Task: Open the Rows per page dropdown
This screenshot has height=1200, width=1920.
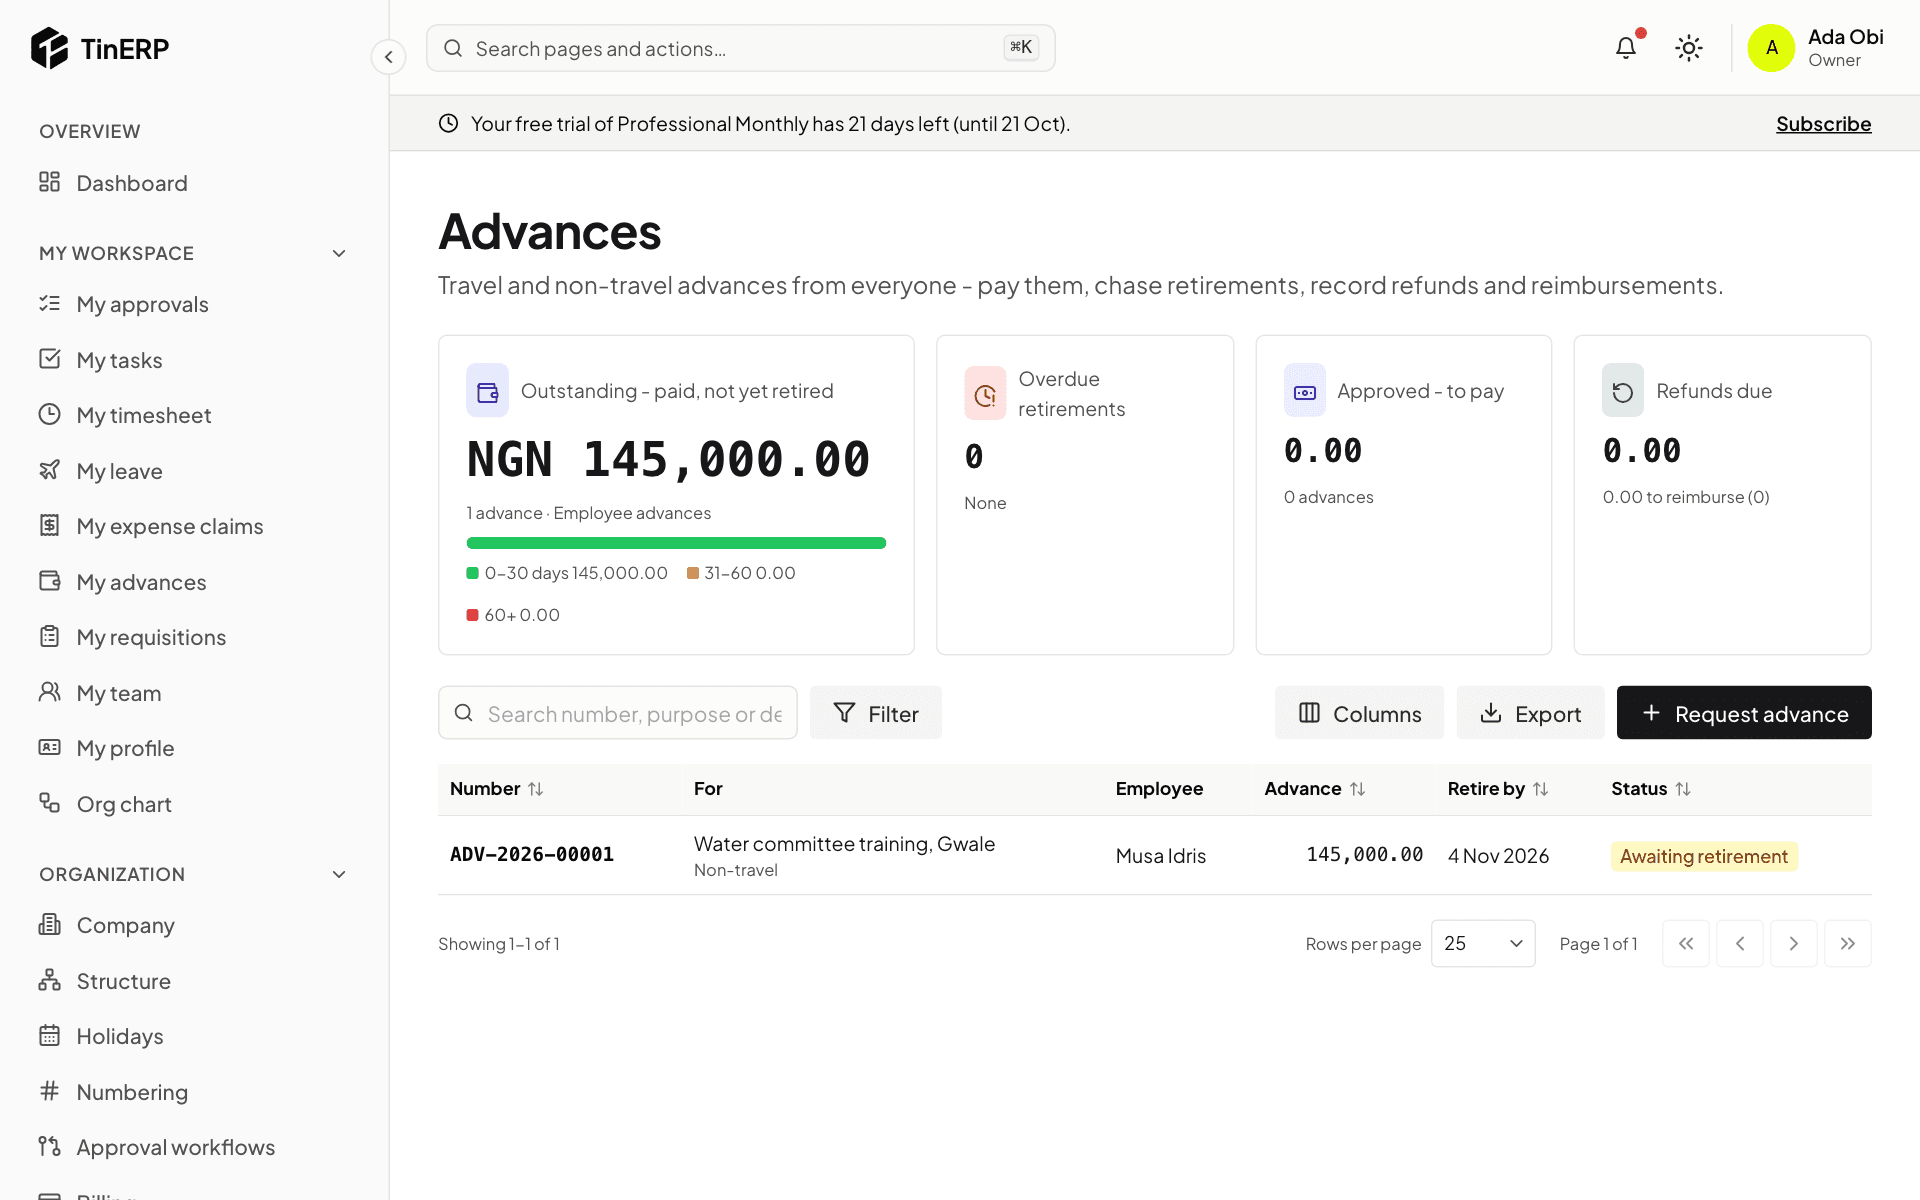Action: [x=1483, y=944]
